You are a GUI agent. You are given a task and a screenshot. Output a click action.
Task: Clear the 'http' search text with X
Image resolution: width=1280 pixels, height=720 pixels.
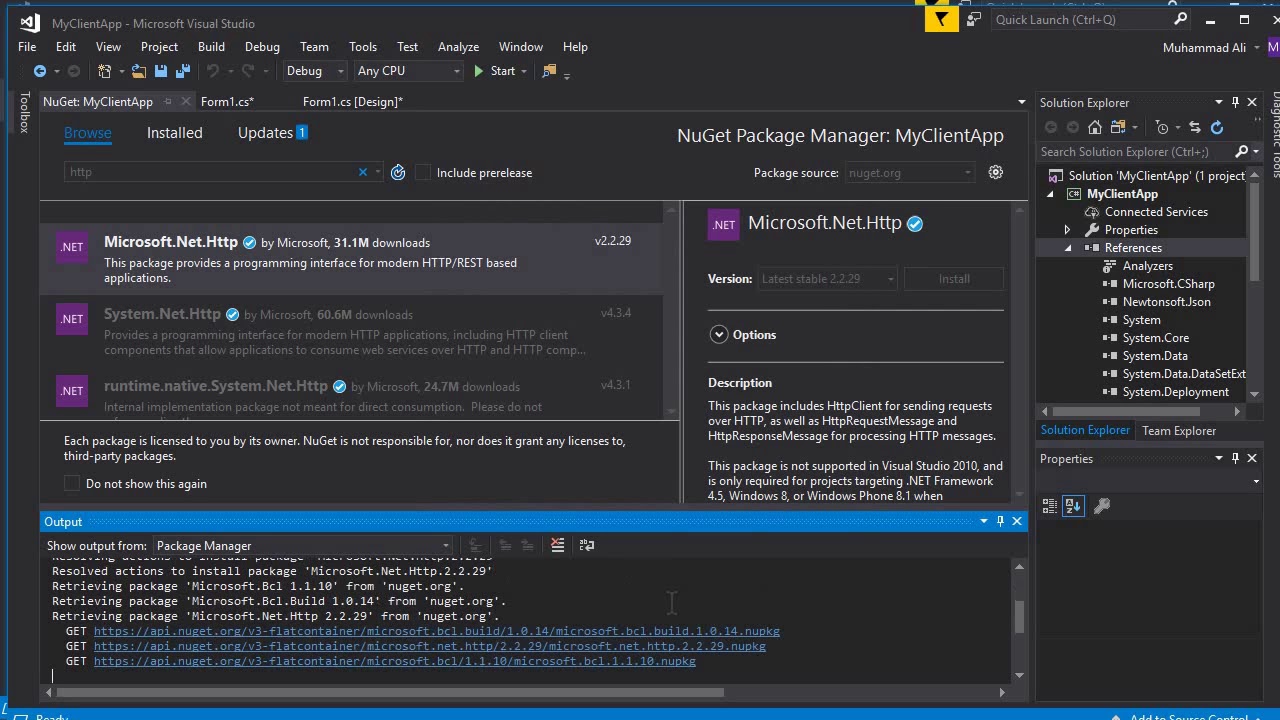coord(363,172)
